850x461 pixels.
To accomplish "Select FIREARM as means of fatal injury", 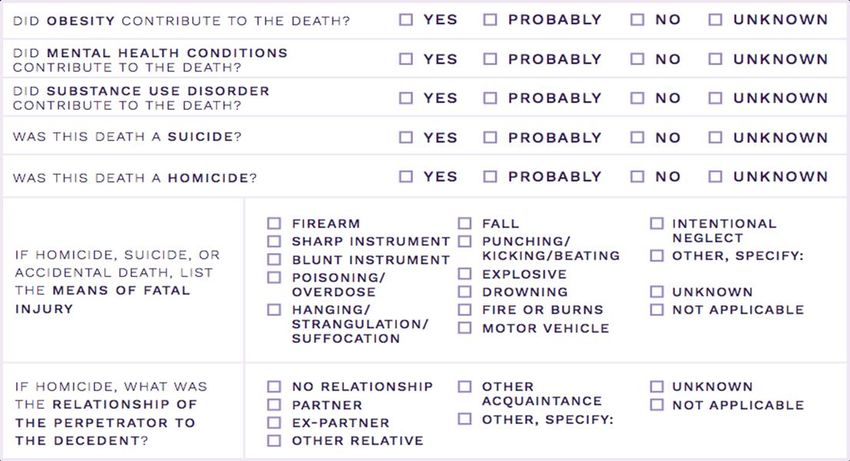I will 274,223.
